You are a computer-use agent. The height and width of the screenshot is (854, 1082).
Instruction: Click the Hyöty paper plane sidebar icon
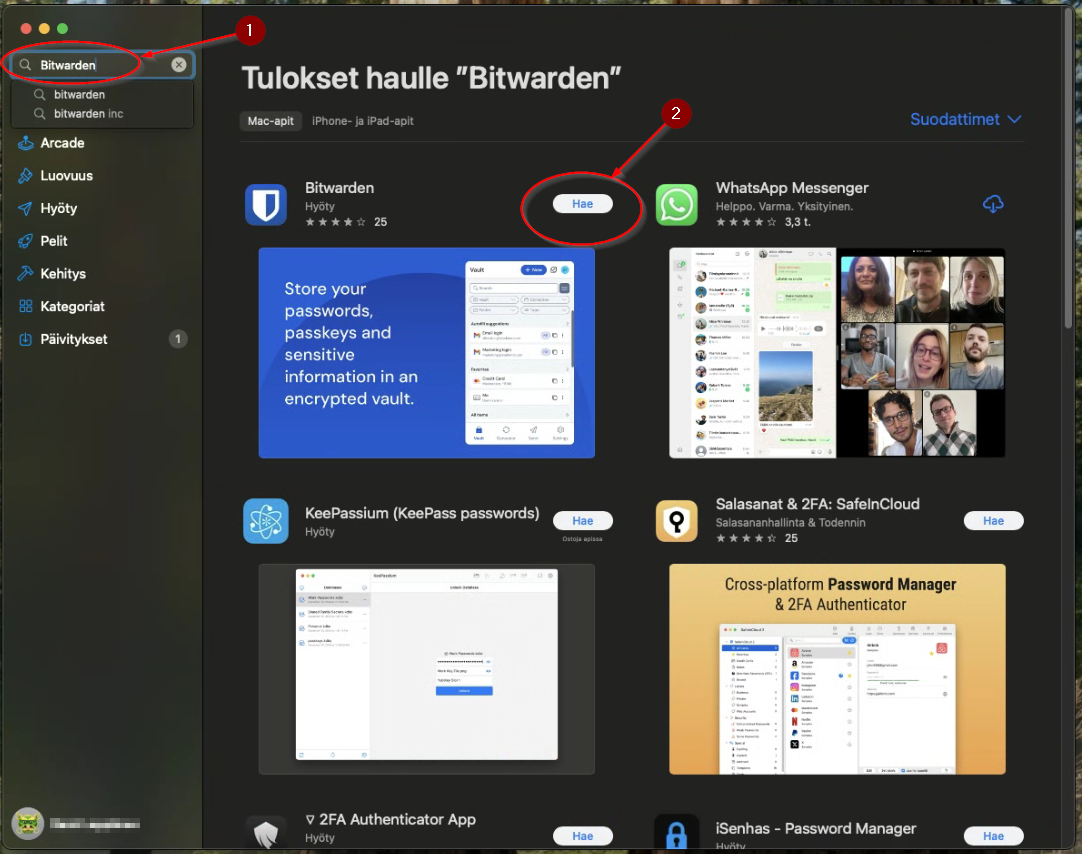tap(26, 208)
